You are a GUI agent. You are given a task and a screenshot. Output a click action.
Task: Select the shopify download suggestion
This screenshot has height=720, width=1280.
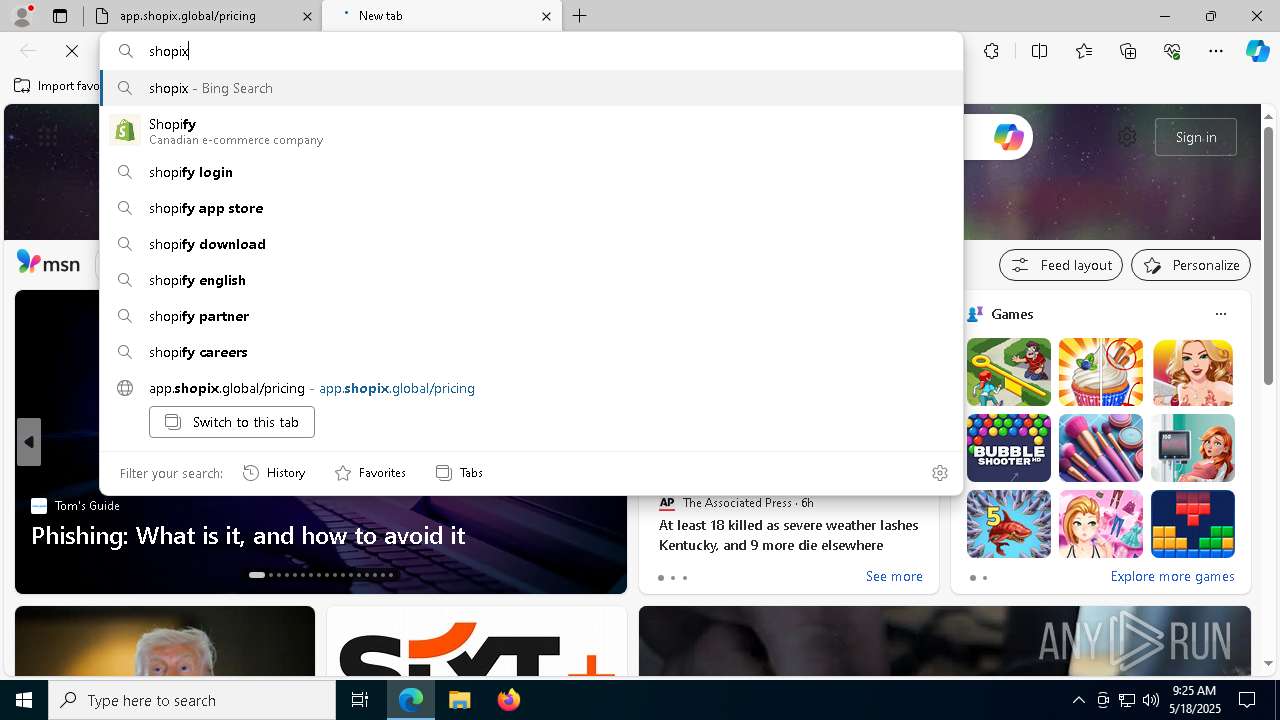pyautogui.click(x=531, y=244)
